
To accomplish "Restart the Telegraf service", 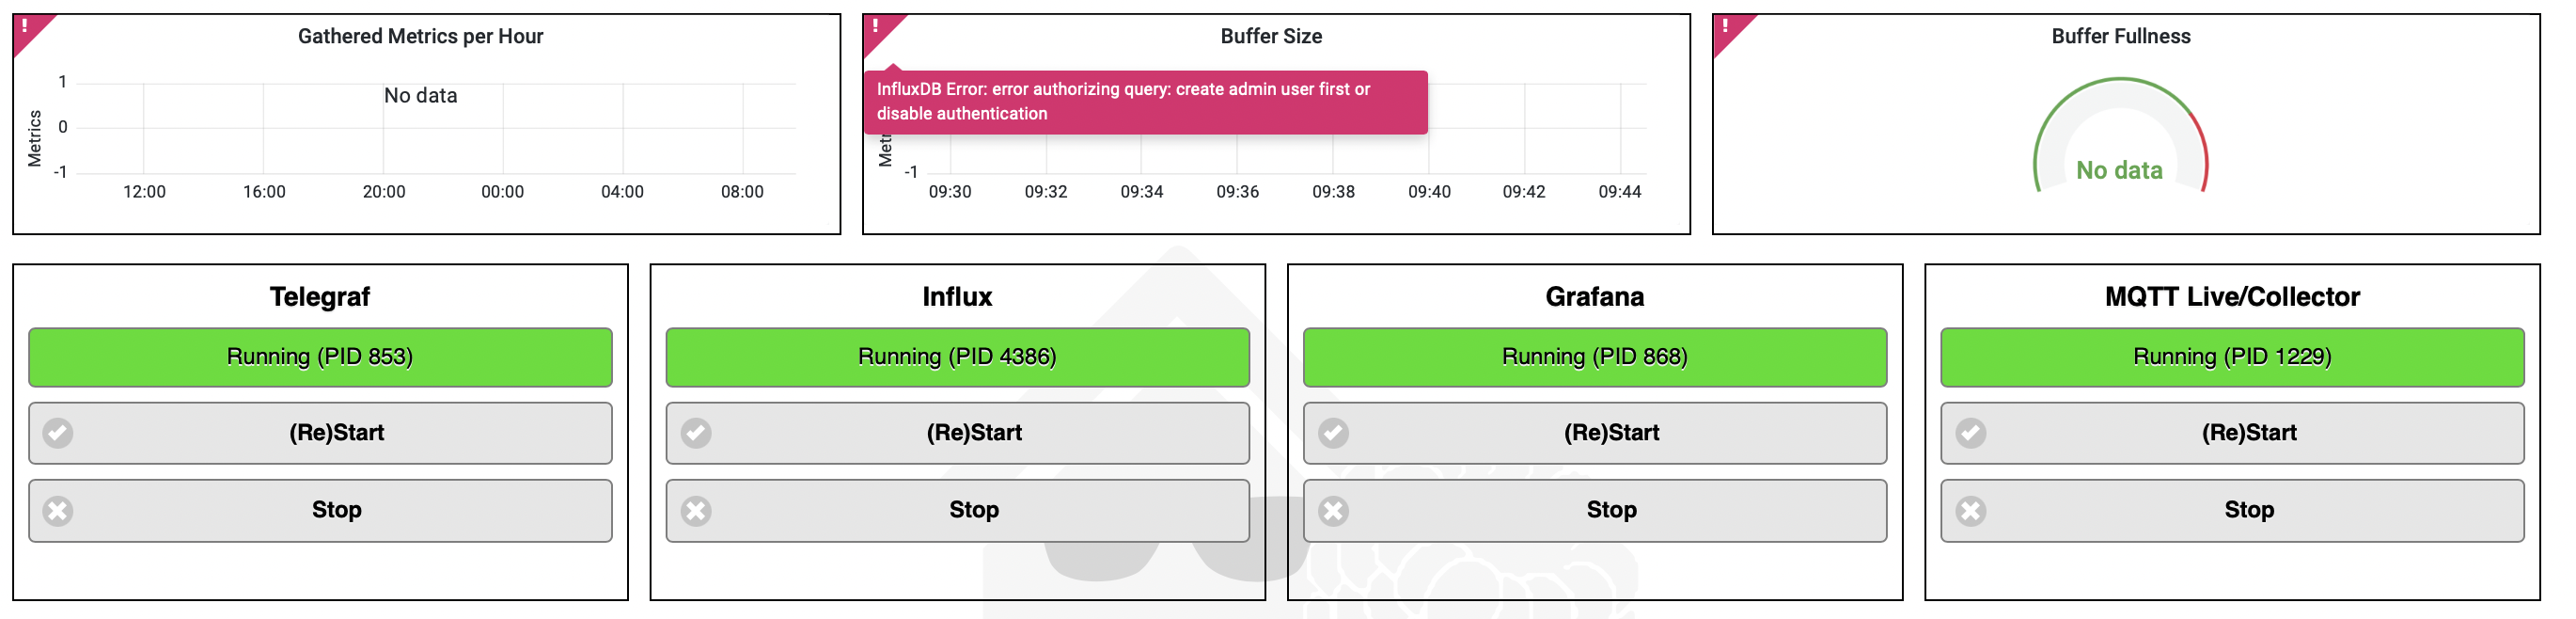I will pos(336,433).
